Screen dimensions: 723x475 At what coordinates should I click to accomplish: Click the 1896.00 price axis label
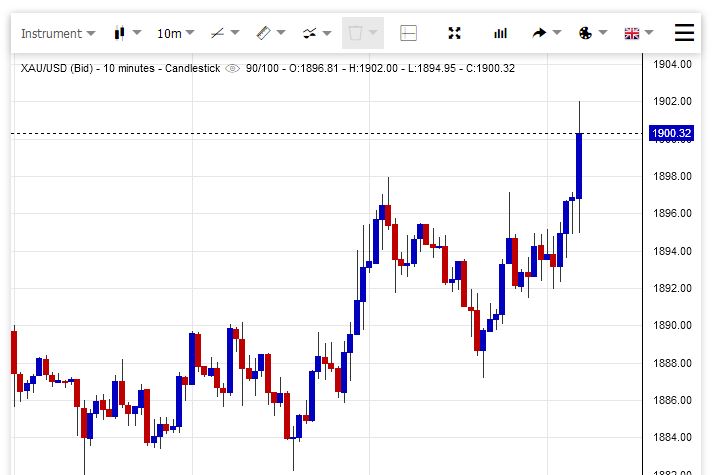pyautogui.click(x=672, y=213)
